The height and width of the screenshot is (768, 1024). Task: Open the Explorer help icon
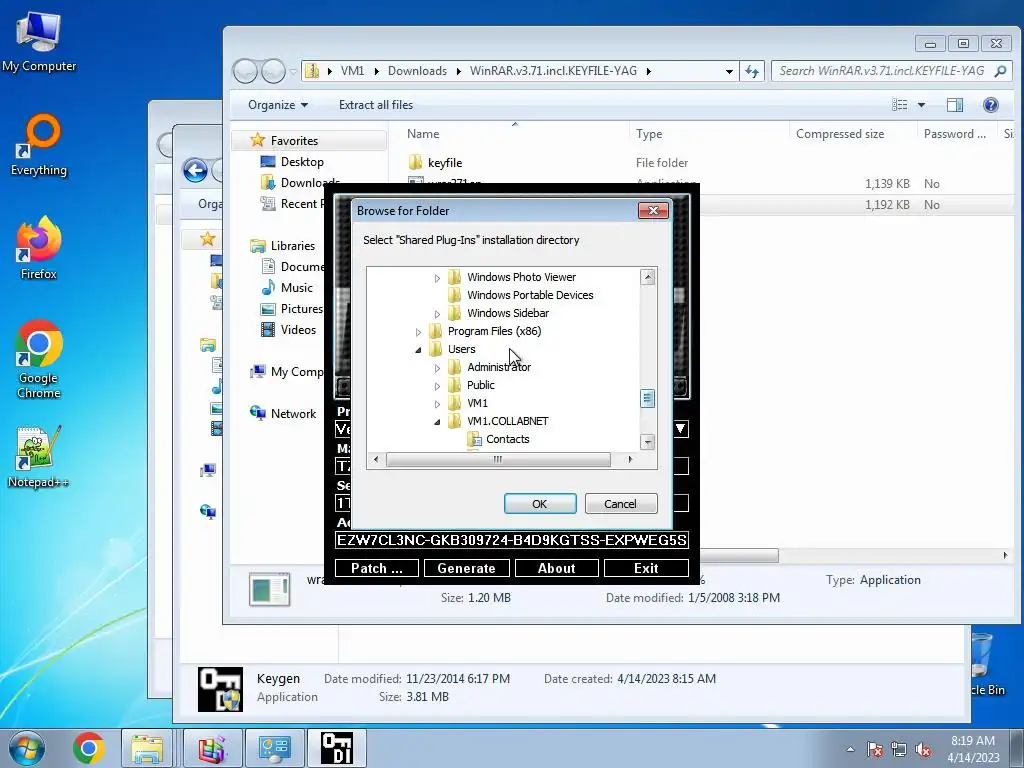click(991, 105)
